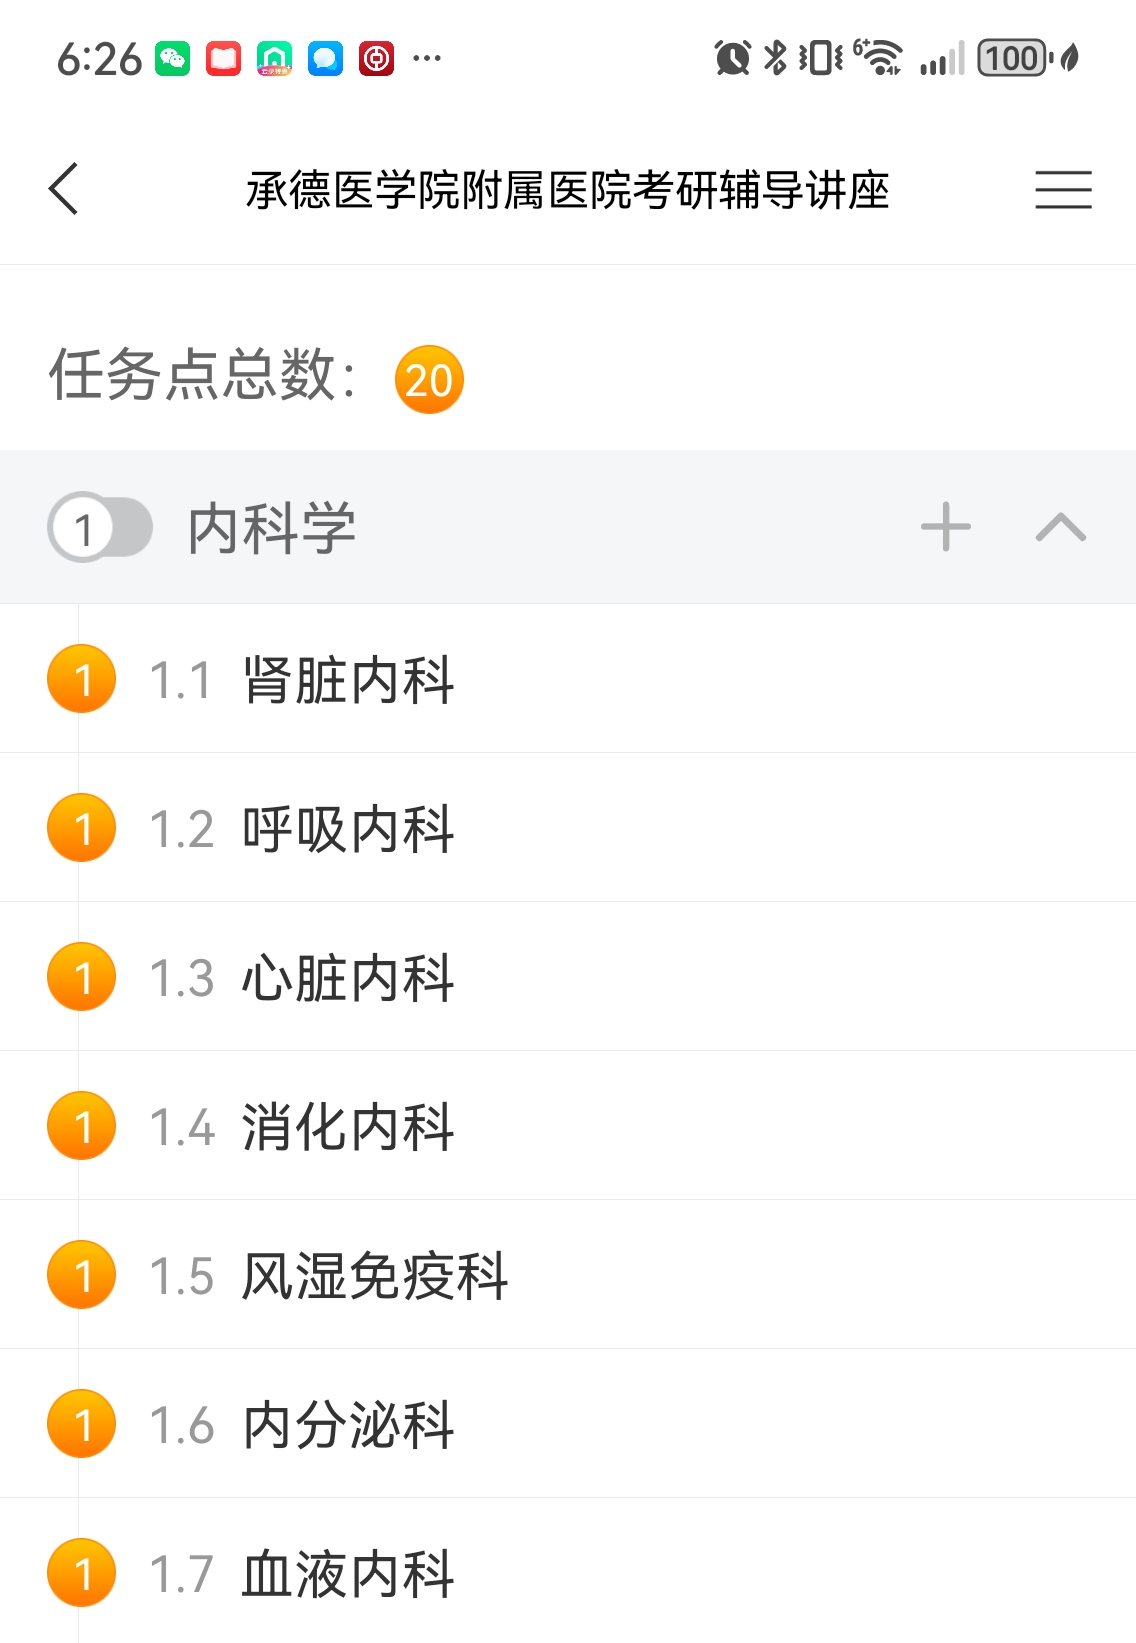The image size is (1136, 1643).
Task: Tap the orange badge beside 心脏内科
Action: (x=82, y=977)
